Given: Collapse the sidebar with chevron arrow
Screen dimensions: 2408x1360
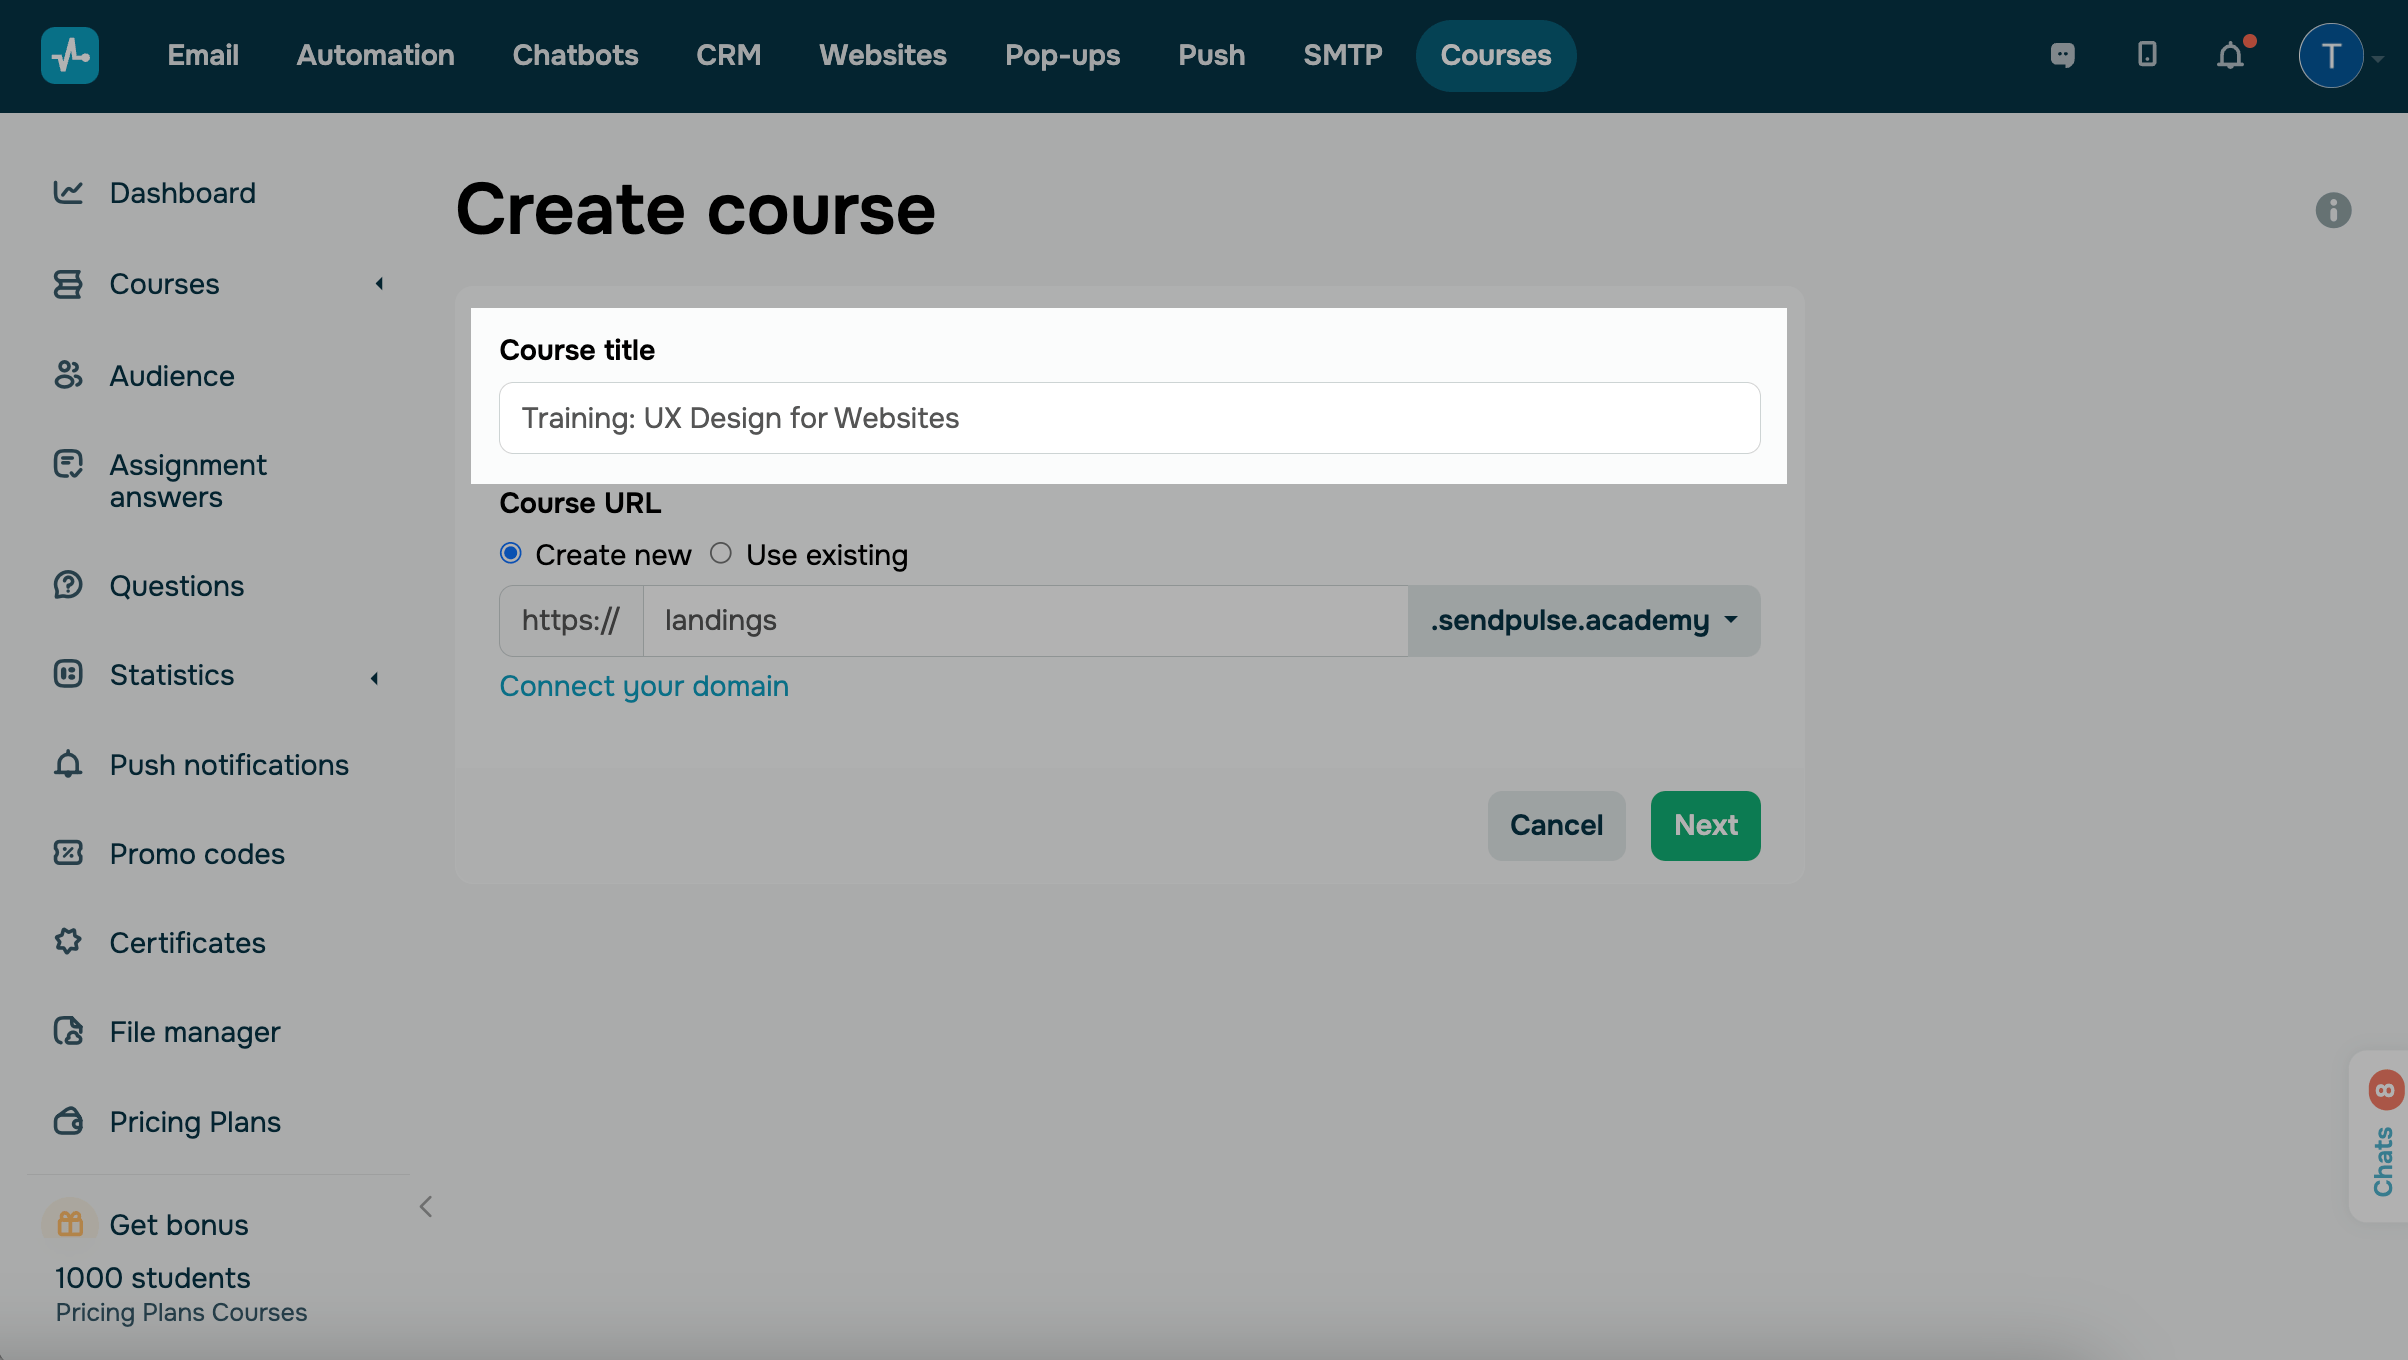Looking at the screenshot, I should point(426,1207).
